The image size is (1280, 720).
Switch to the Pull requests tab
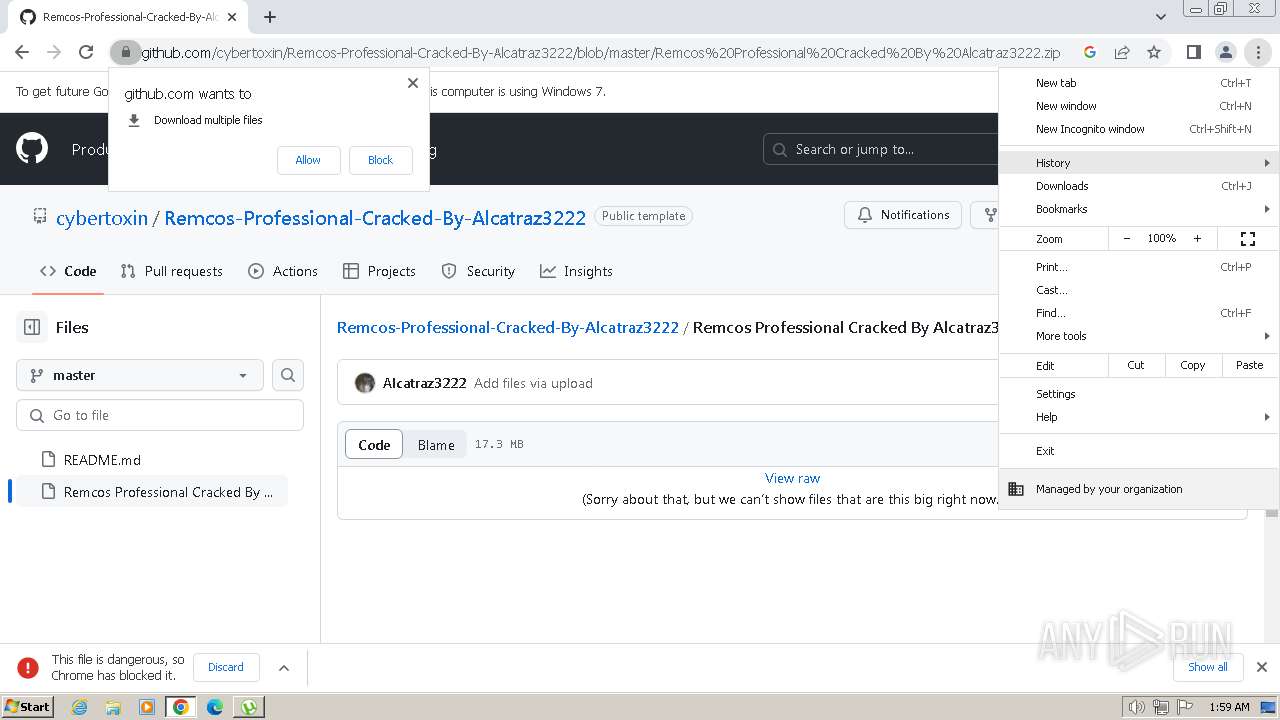[x=171, y=271]
